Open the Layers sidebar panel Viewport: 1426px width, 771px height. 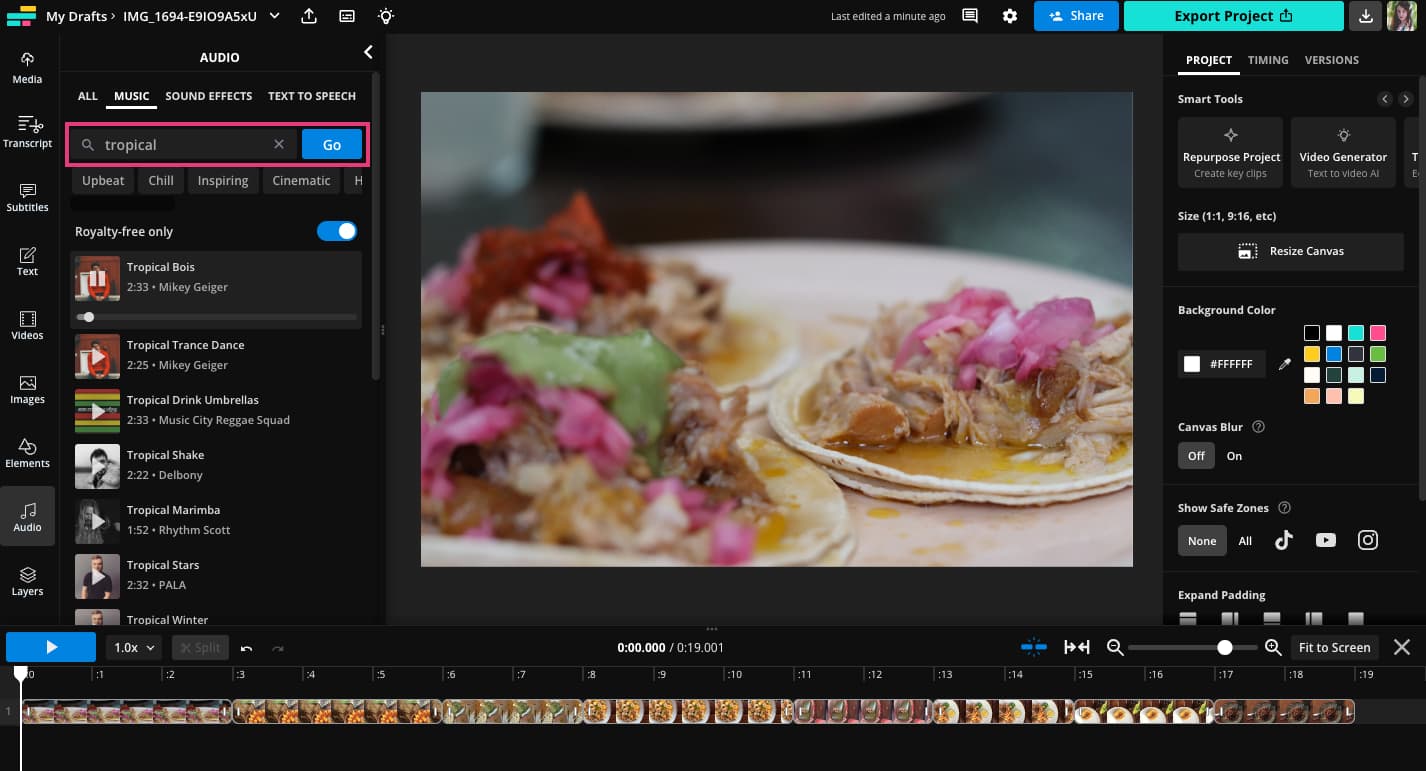pos(27,580)
